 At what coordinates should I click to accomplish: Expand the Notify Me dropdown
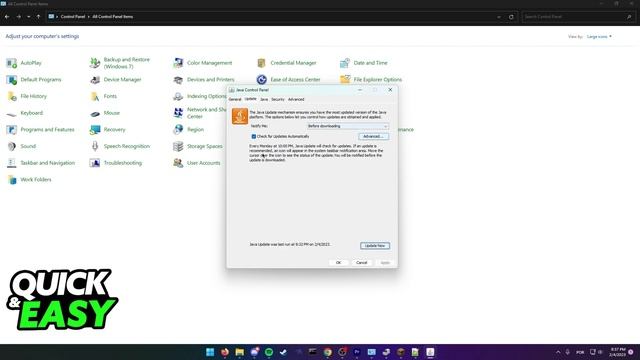tap(348, 126)
